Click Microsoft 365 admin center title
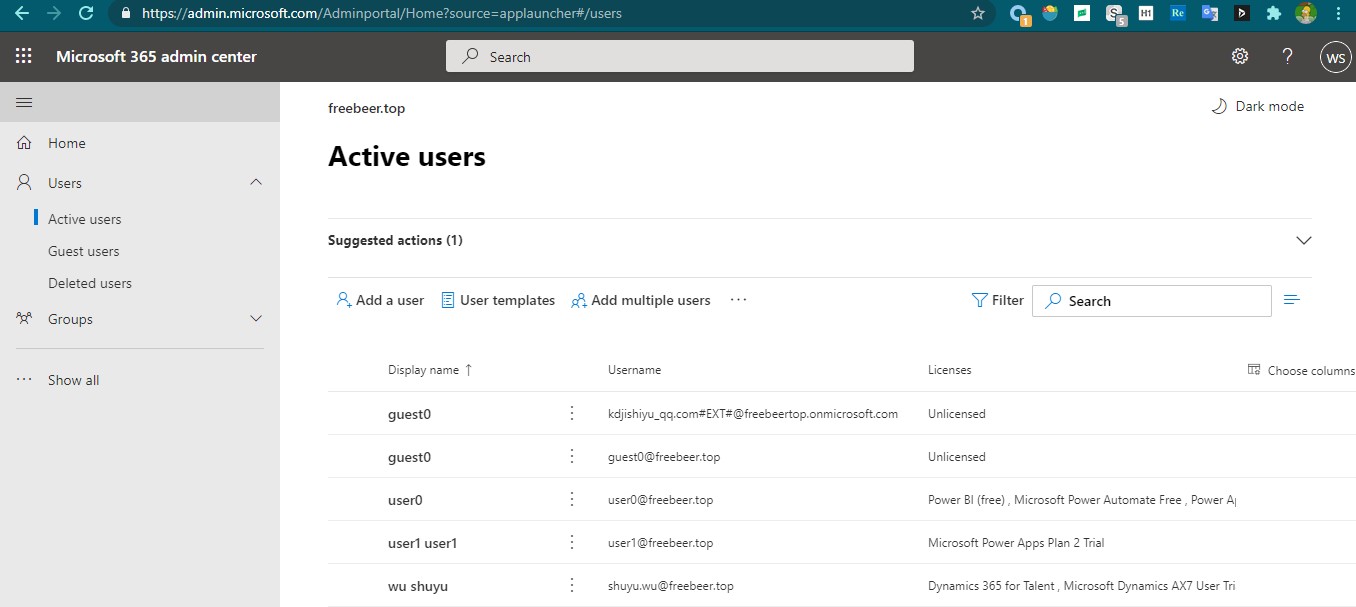Image resolution: width=1356 pixels, height=607 pixels. pyautogui.click(x=156, y=57)
